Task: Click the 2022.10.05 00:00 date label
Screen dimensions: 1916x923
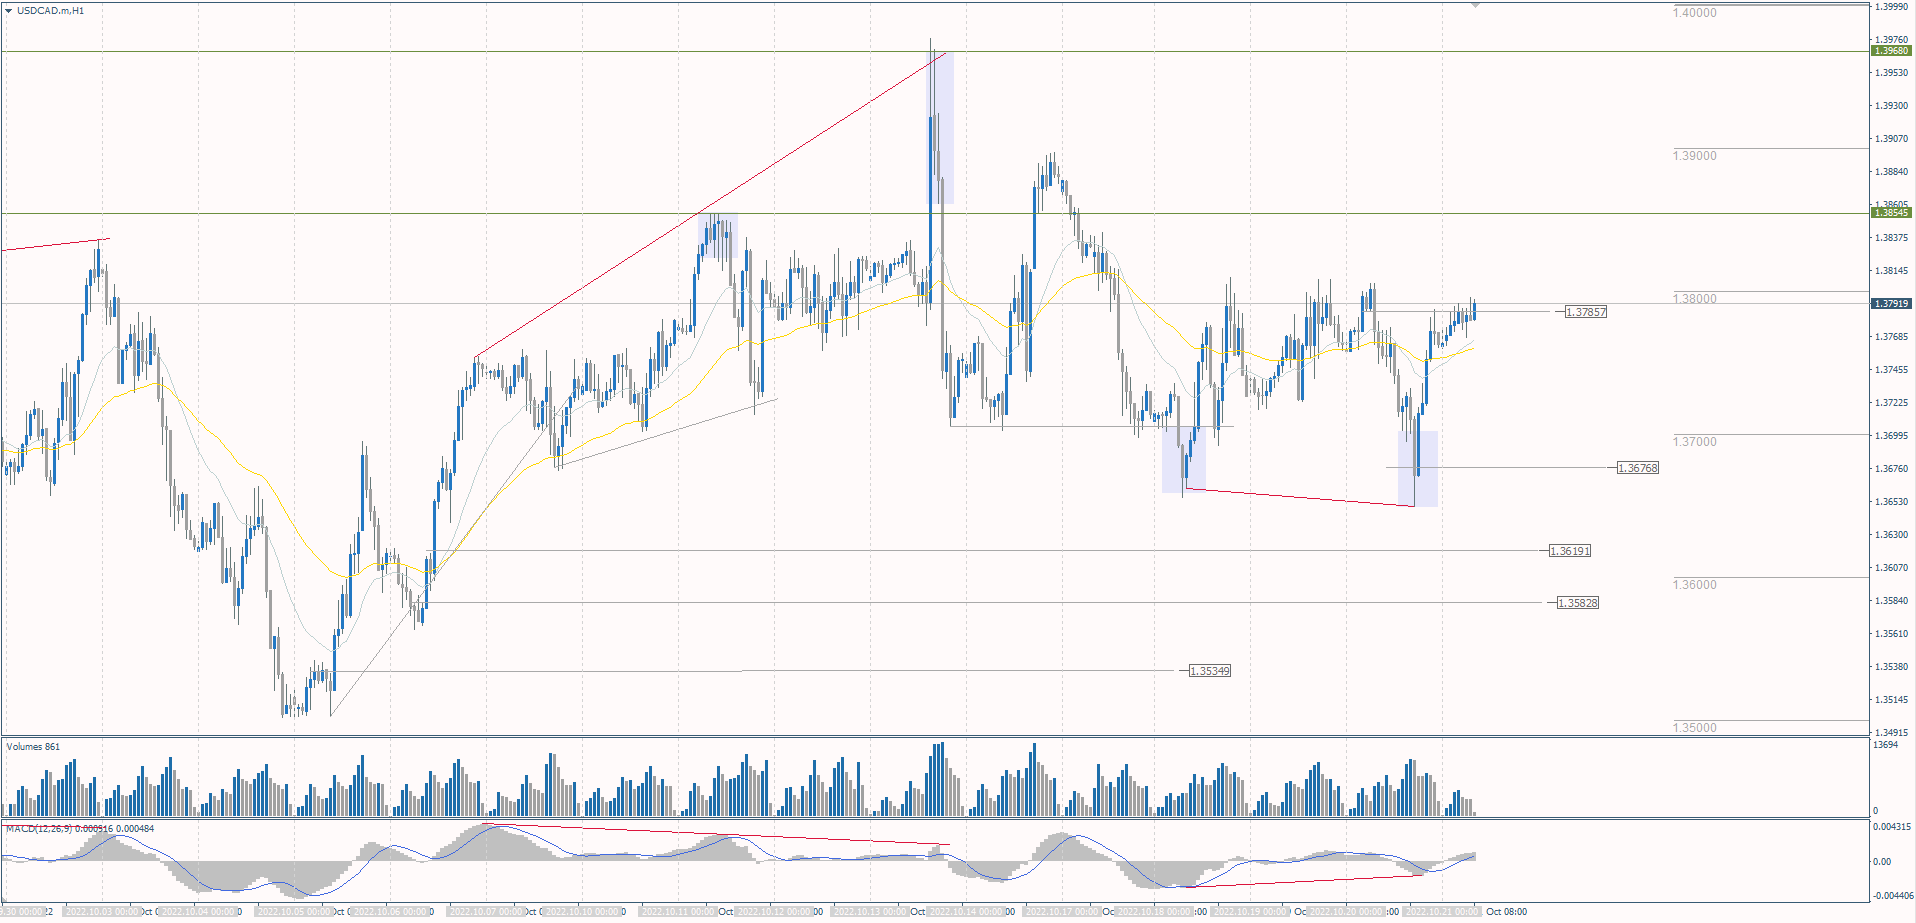Action: [294, 912]
